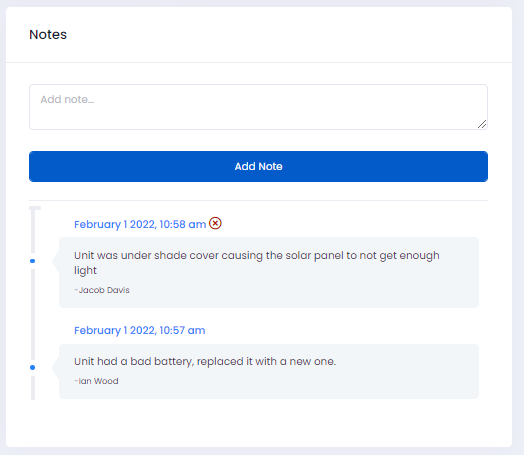Select the February 1 2022, 10:58 am timestamp
Image resolution: width=524 pixels, height=456 pixels.
pyautogui.click(x=140, y=224)
